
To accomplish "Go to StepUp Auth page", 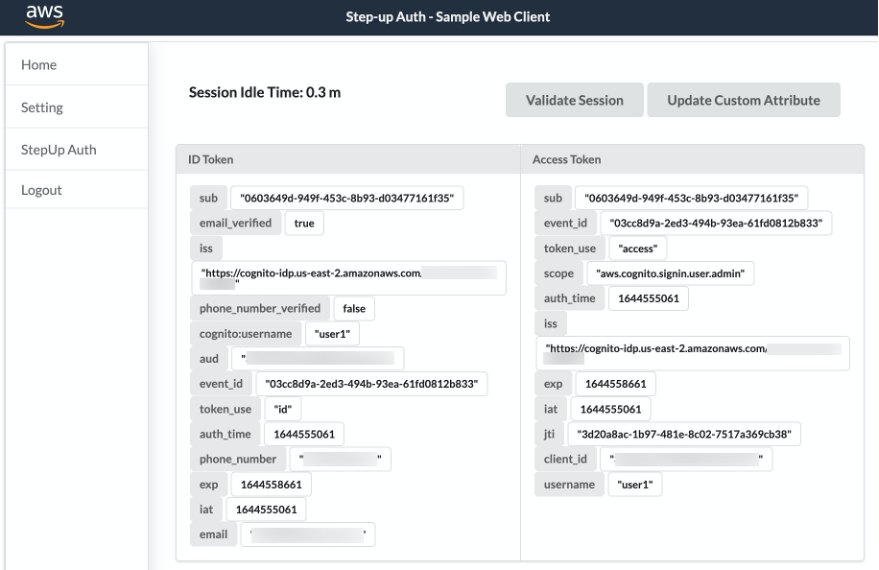I will click(77, 150).
